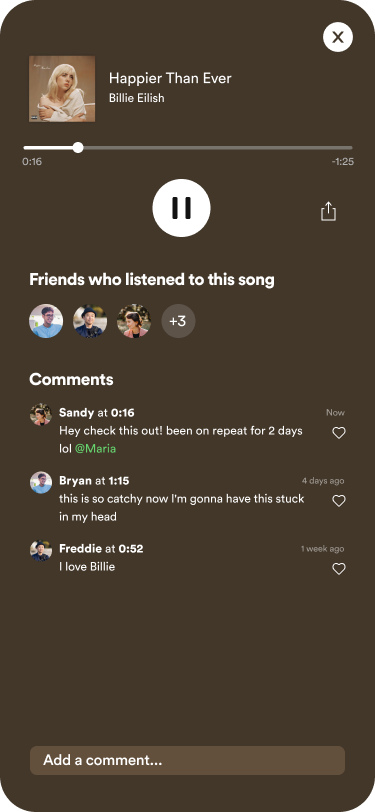Screen dimensions: 375x812
Task: Expand the +3 more friends bubble
Action: [x=178, y=321]
